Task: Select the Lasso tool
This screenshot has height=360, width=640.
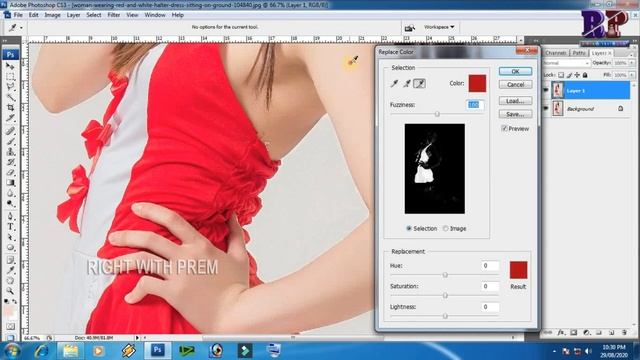Action: [11, 87]
